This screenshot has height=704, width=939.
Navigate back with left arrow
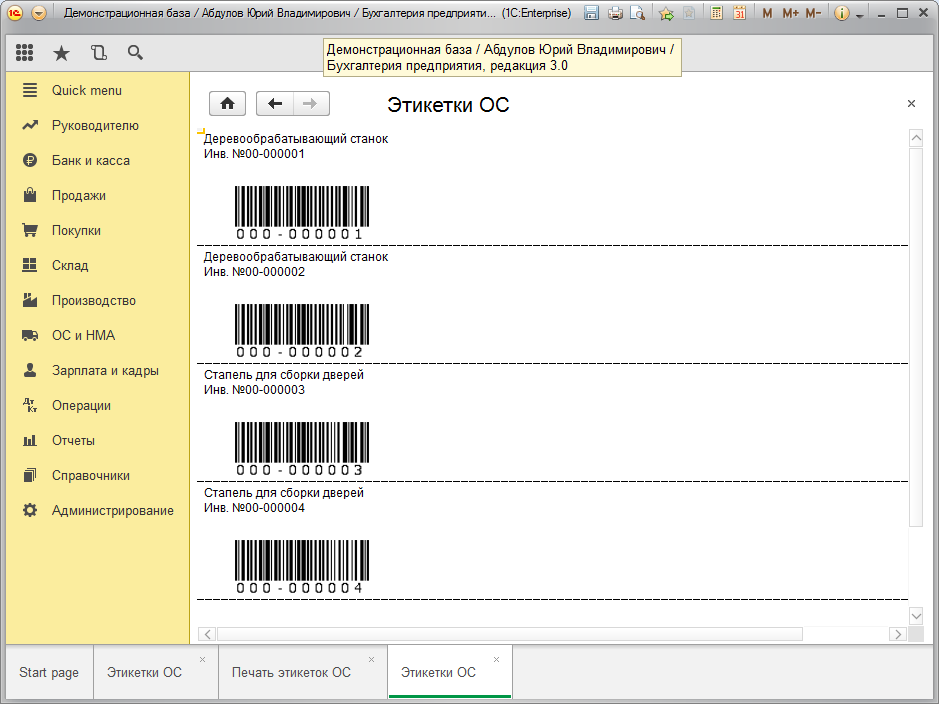click(275, 104)
